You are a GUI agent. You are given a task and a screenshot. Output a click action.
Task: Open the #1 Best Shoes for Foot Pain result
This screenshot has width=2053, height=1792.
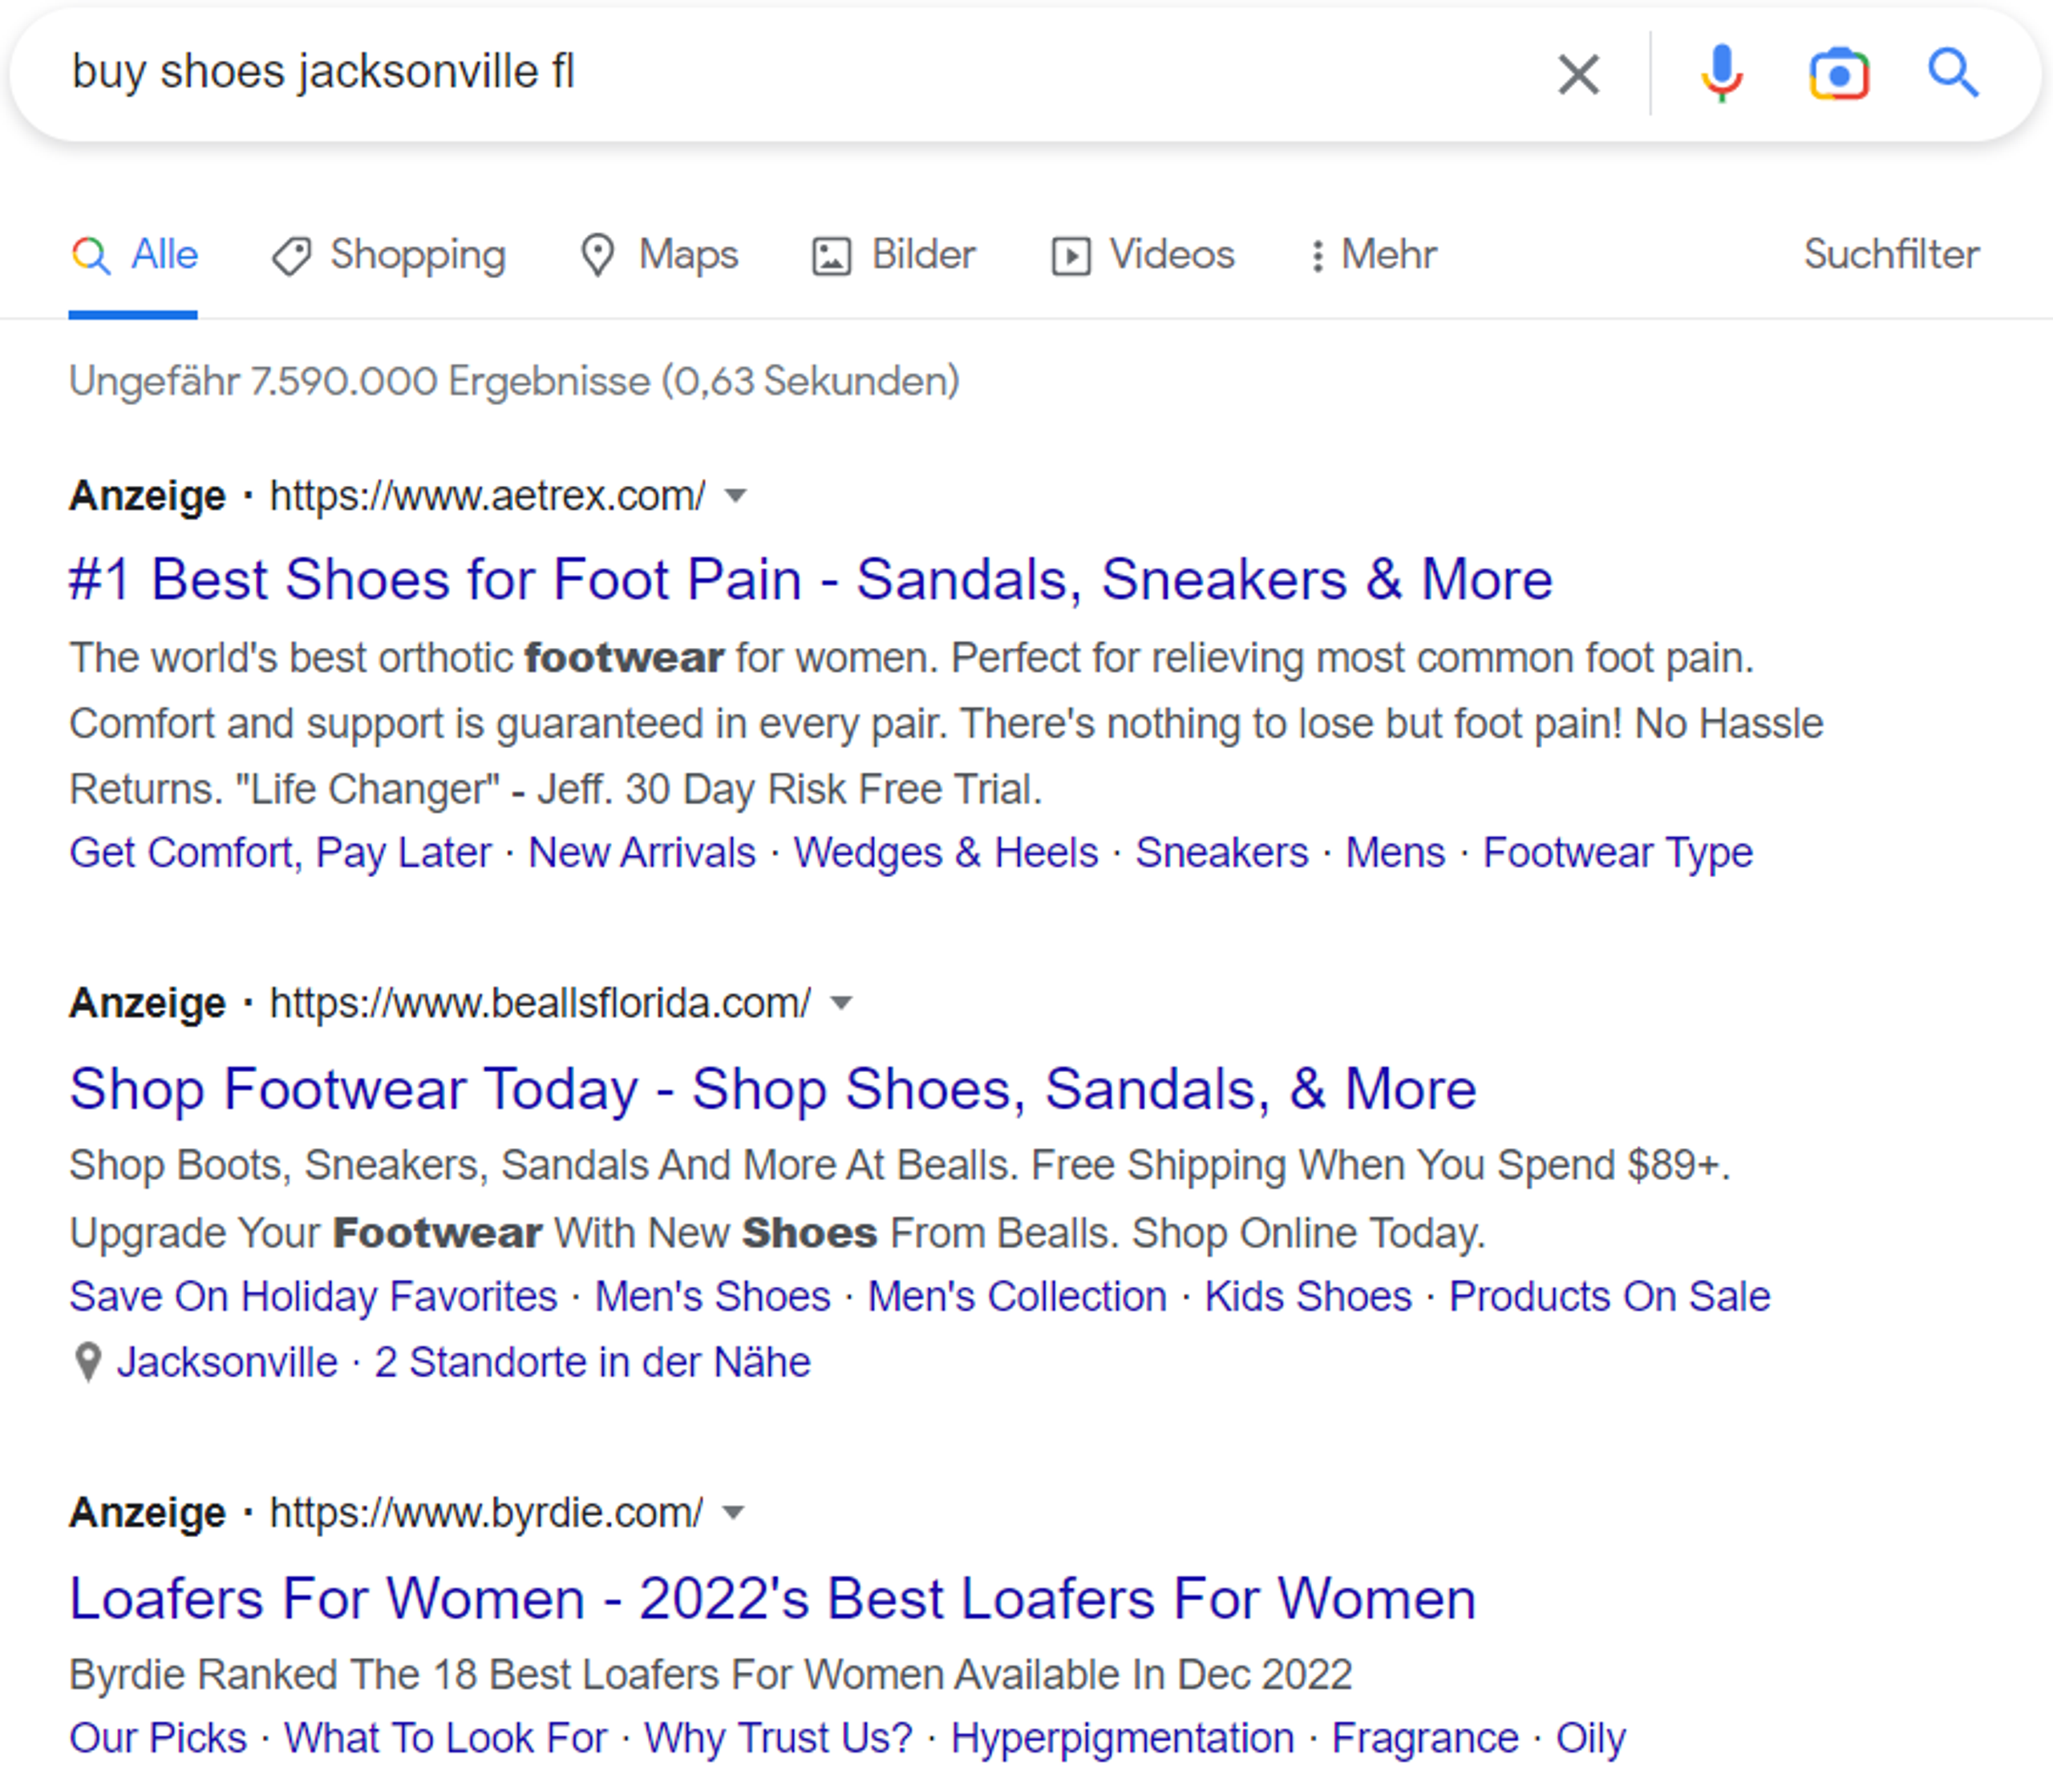click(810, 580)
